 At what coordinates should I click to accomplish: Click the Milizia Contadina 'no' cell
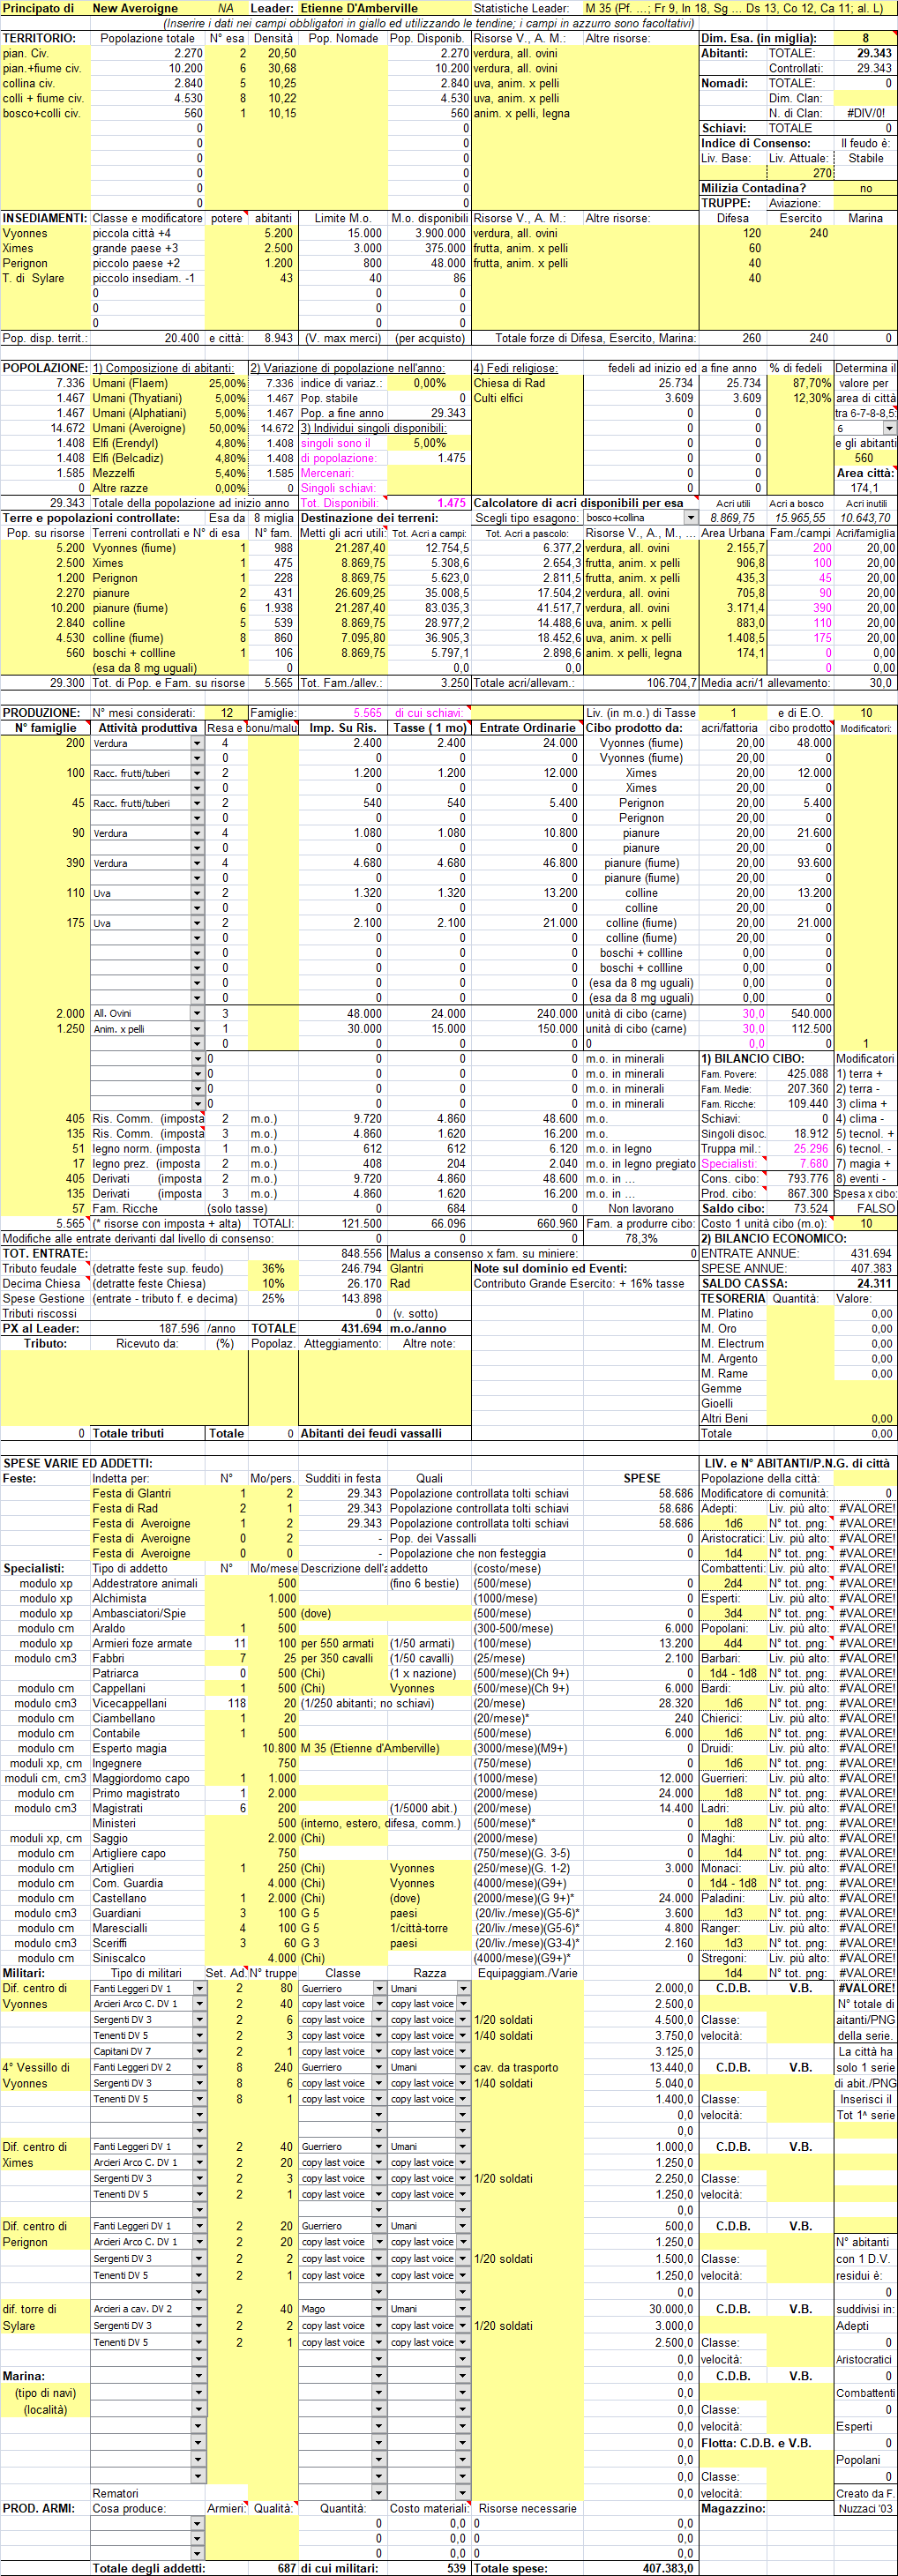coord(865,188)
